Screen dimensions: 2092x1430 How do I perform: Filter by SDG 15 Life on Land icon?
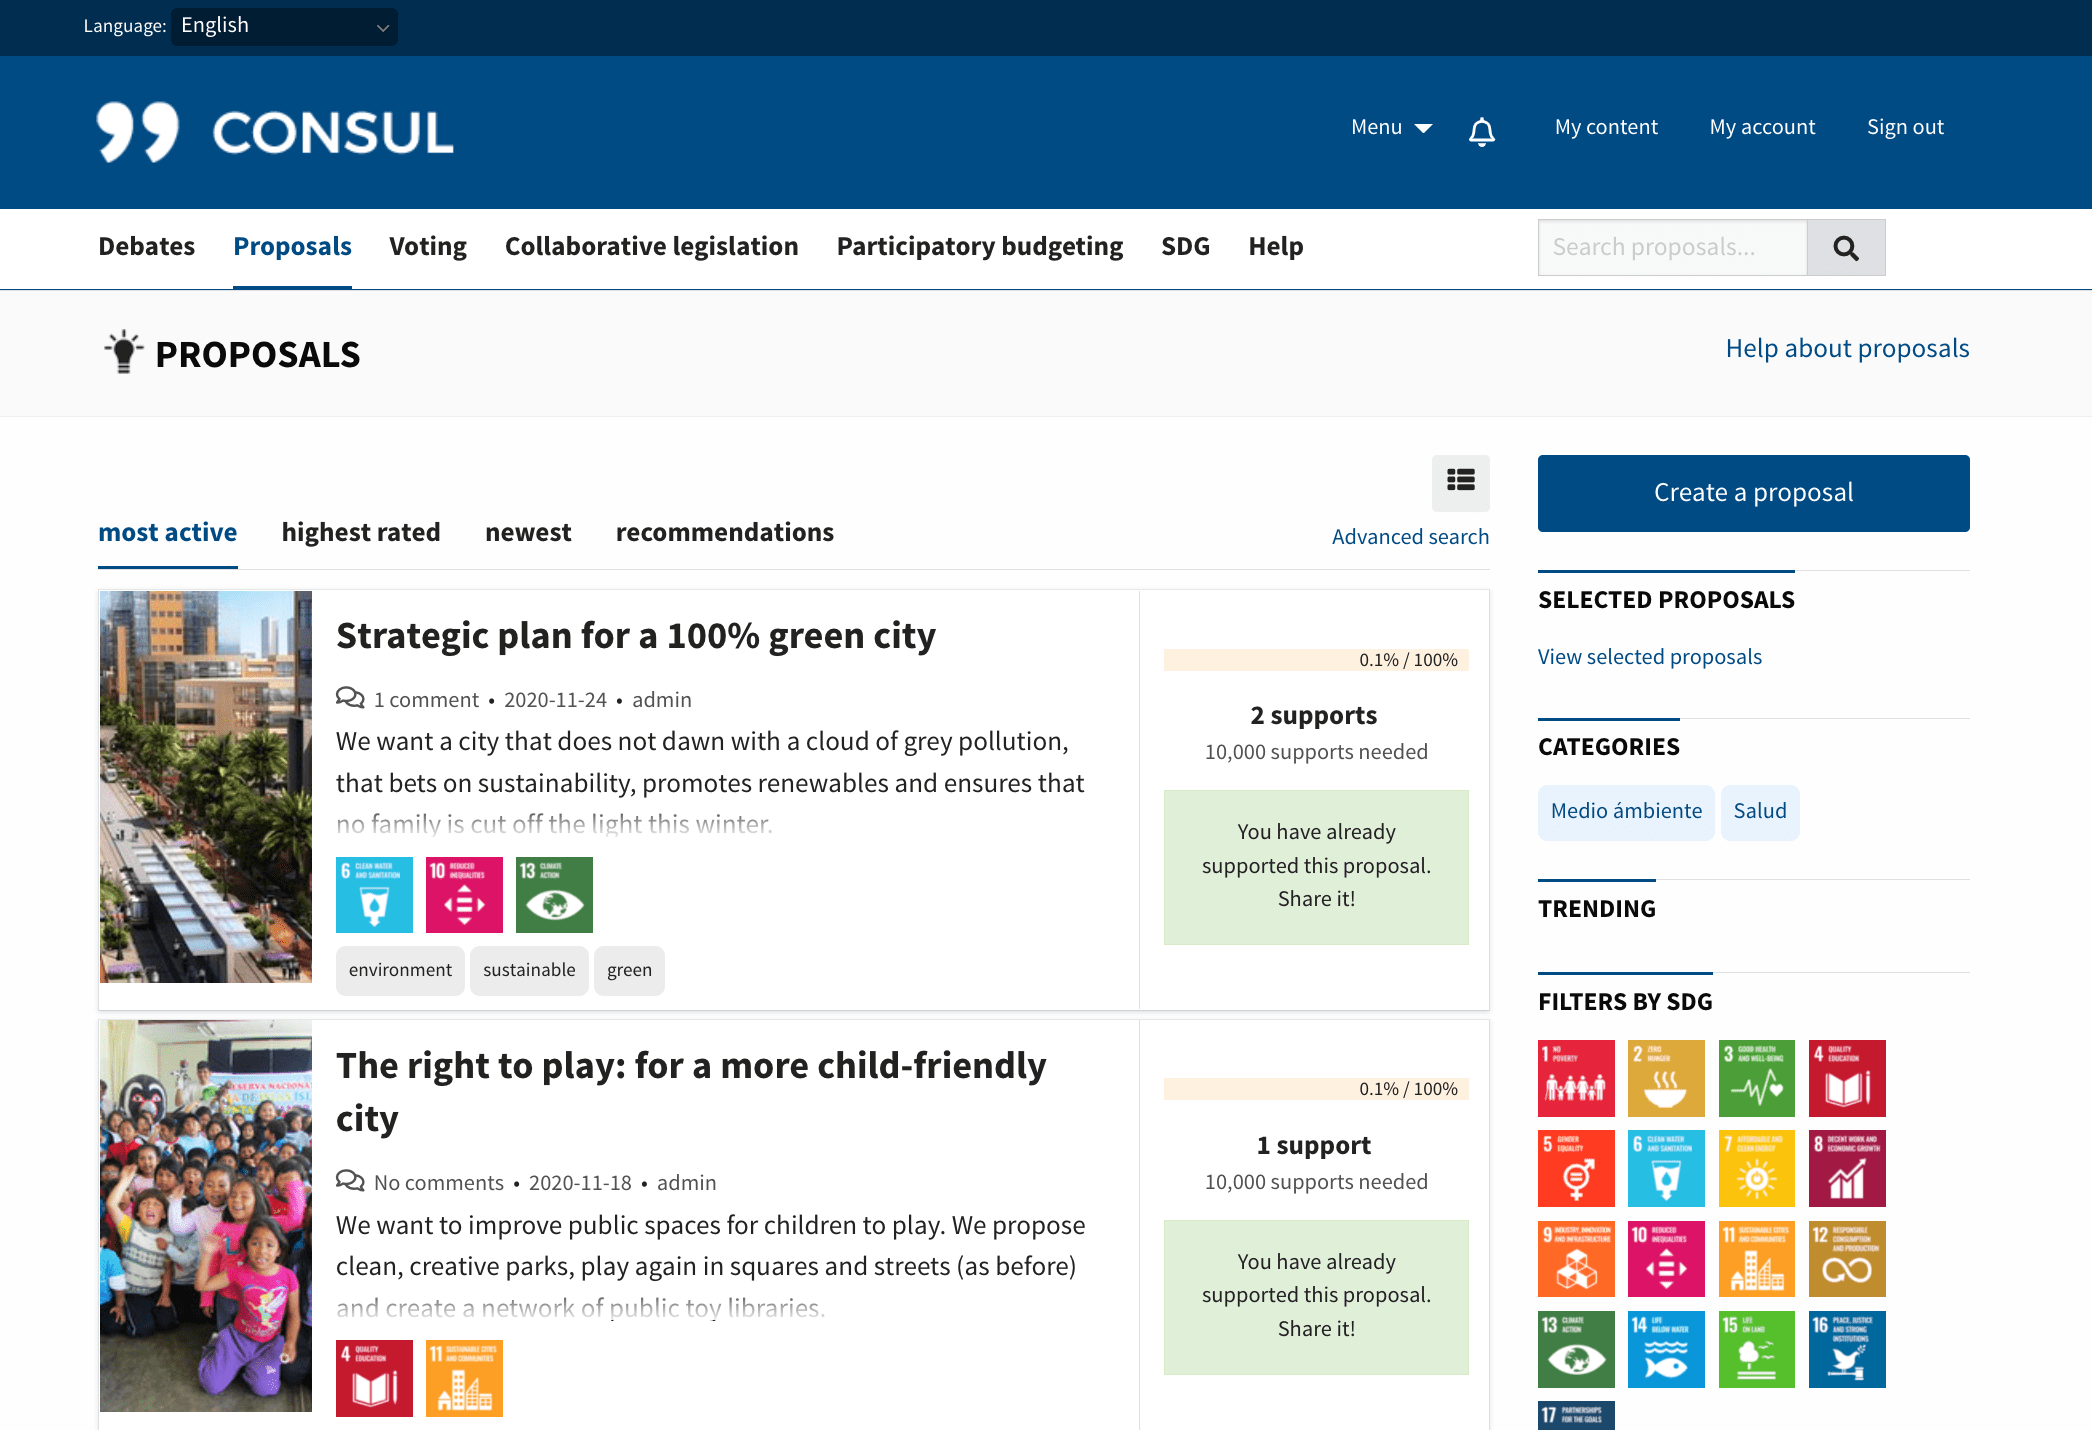pos(1757,1349)
